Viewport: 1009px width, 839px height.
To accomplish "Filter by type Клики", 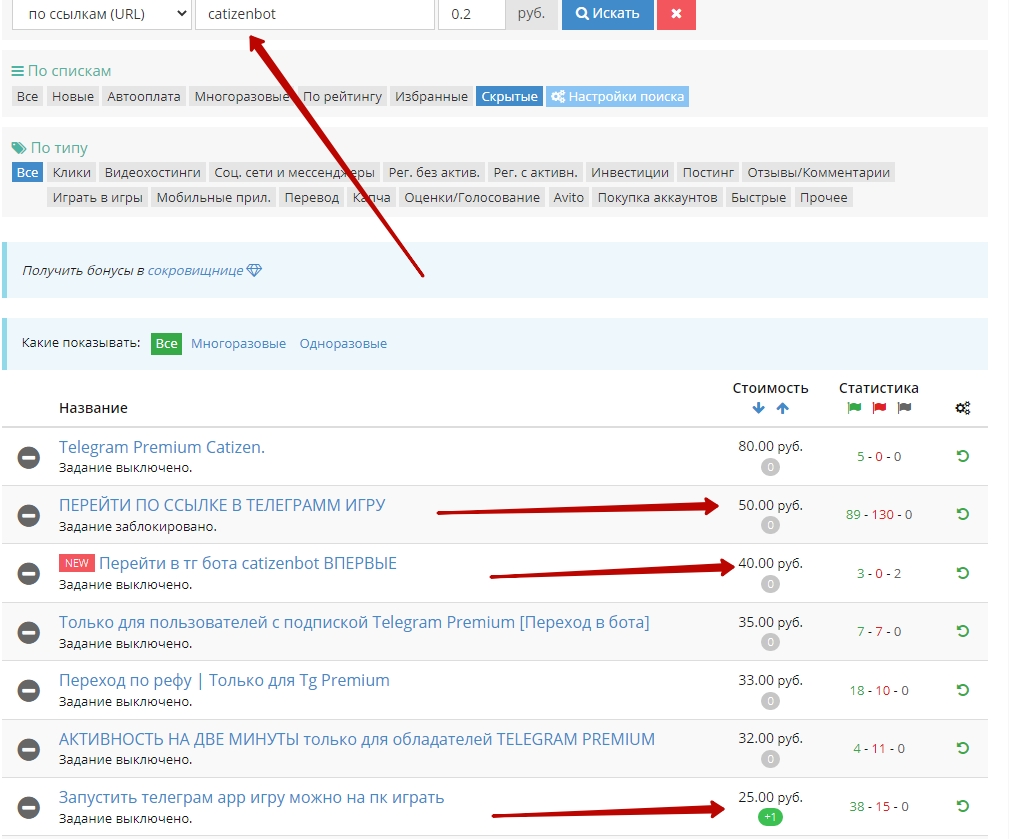I will pos(71,172).
